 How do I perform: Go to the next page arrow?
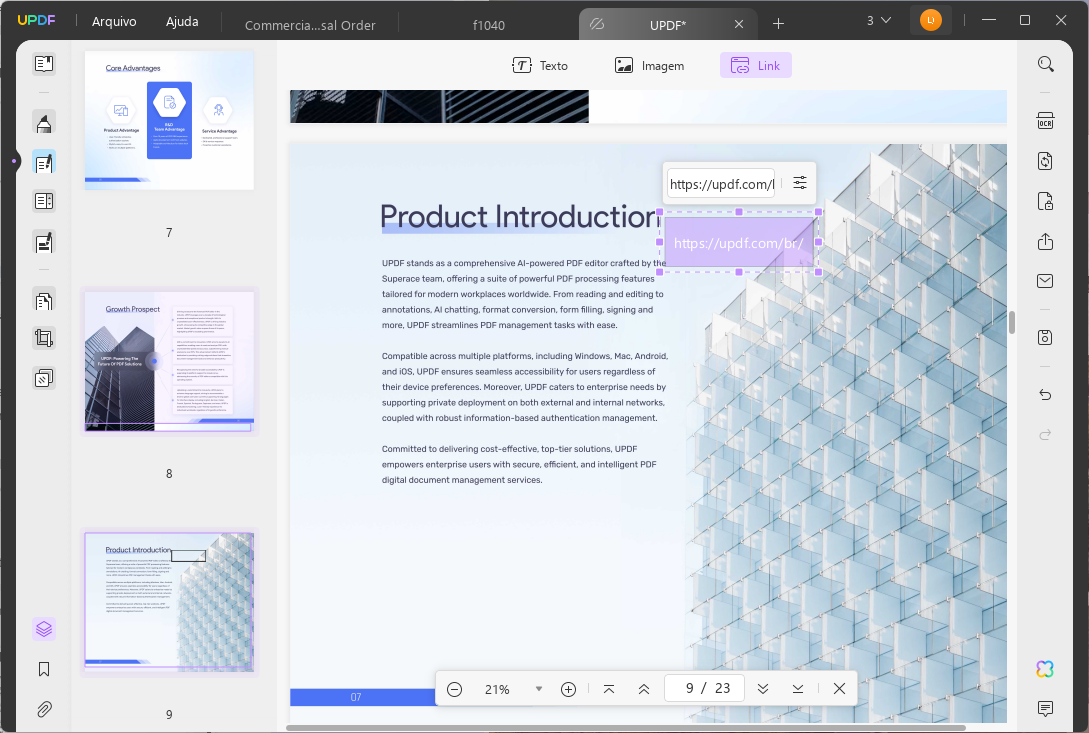click(763, 689)
